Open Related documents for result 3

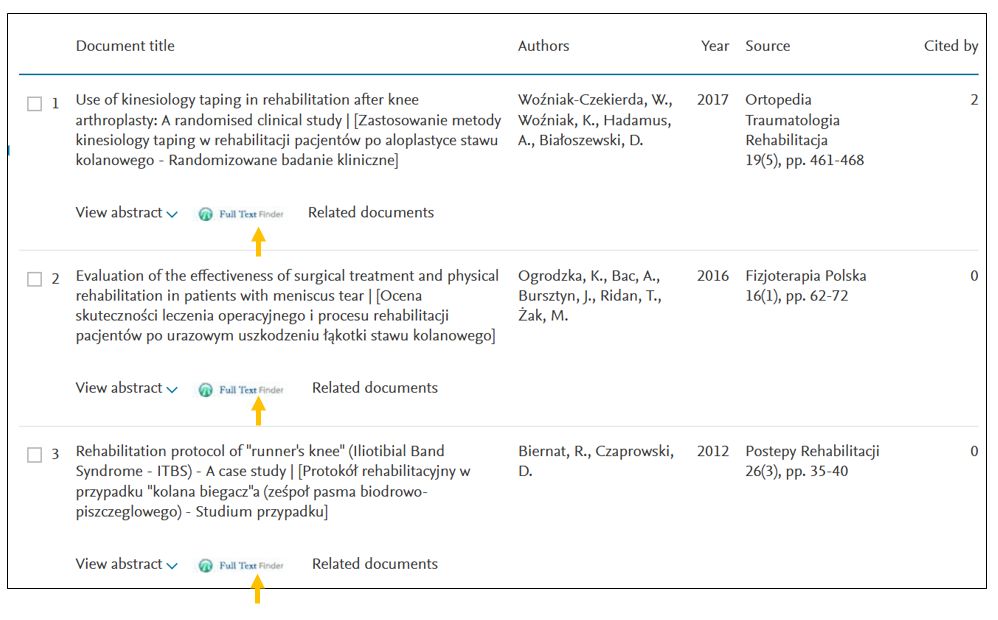pyautogui.click(x=374, y=565)
